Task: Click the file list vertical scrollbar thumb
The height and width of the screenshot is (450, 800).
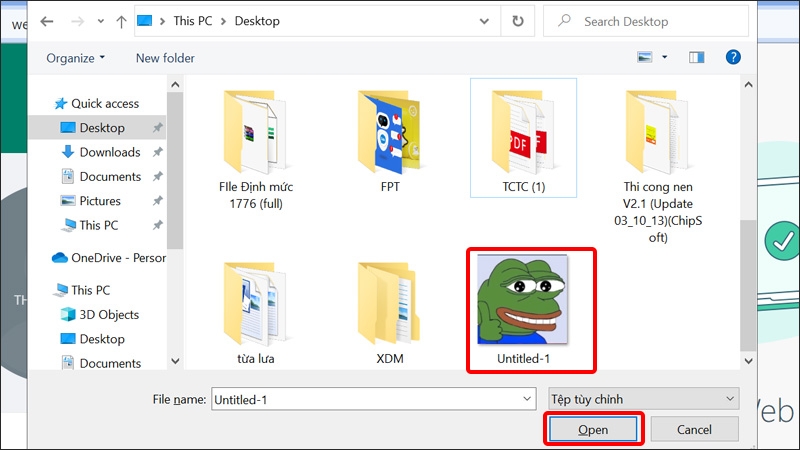Action: 748,286
